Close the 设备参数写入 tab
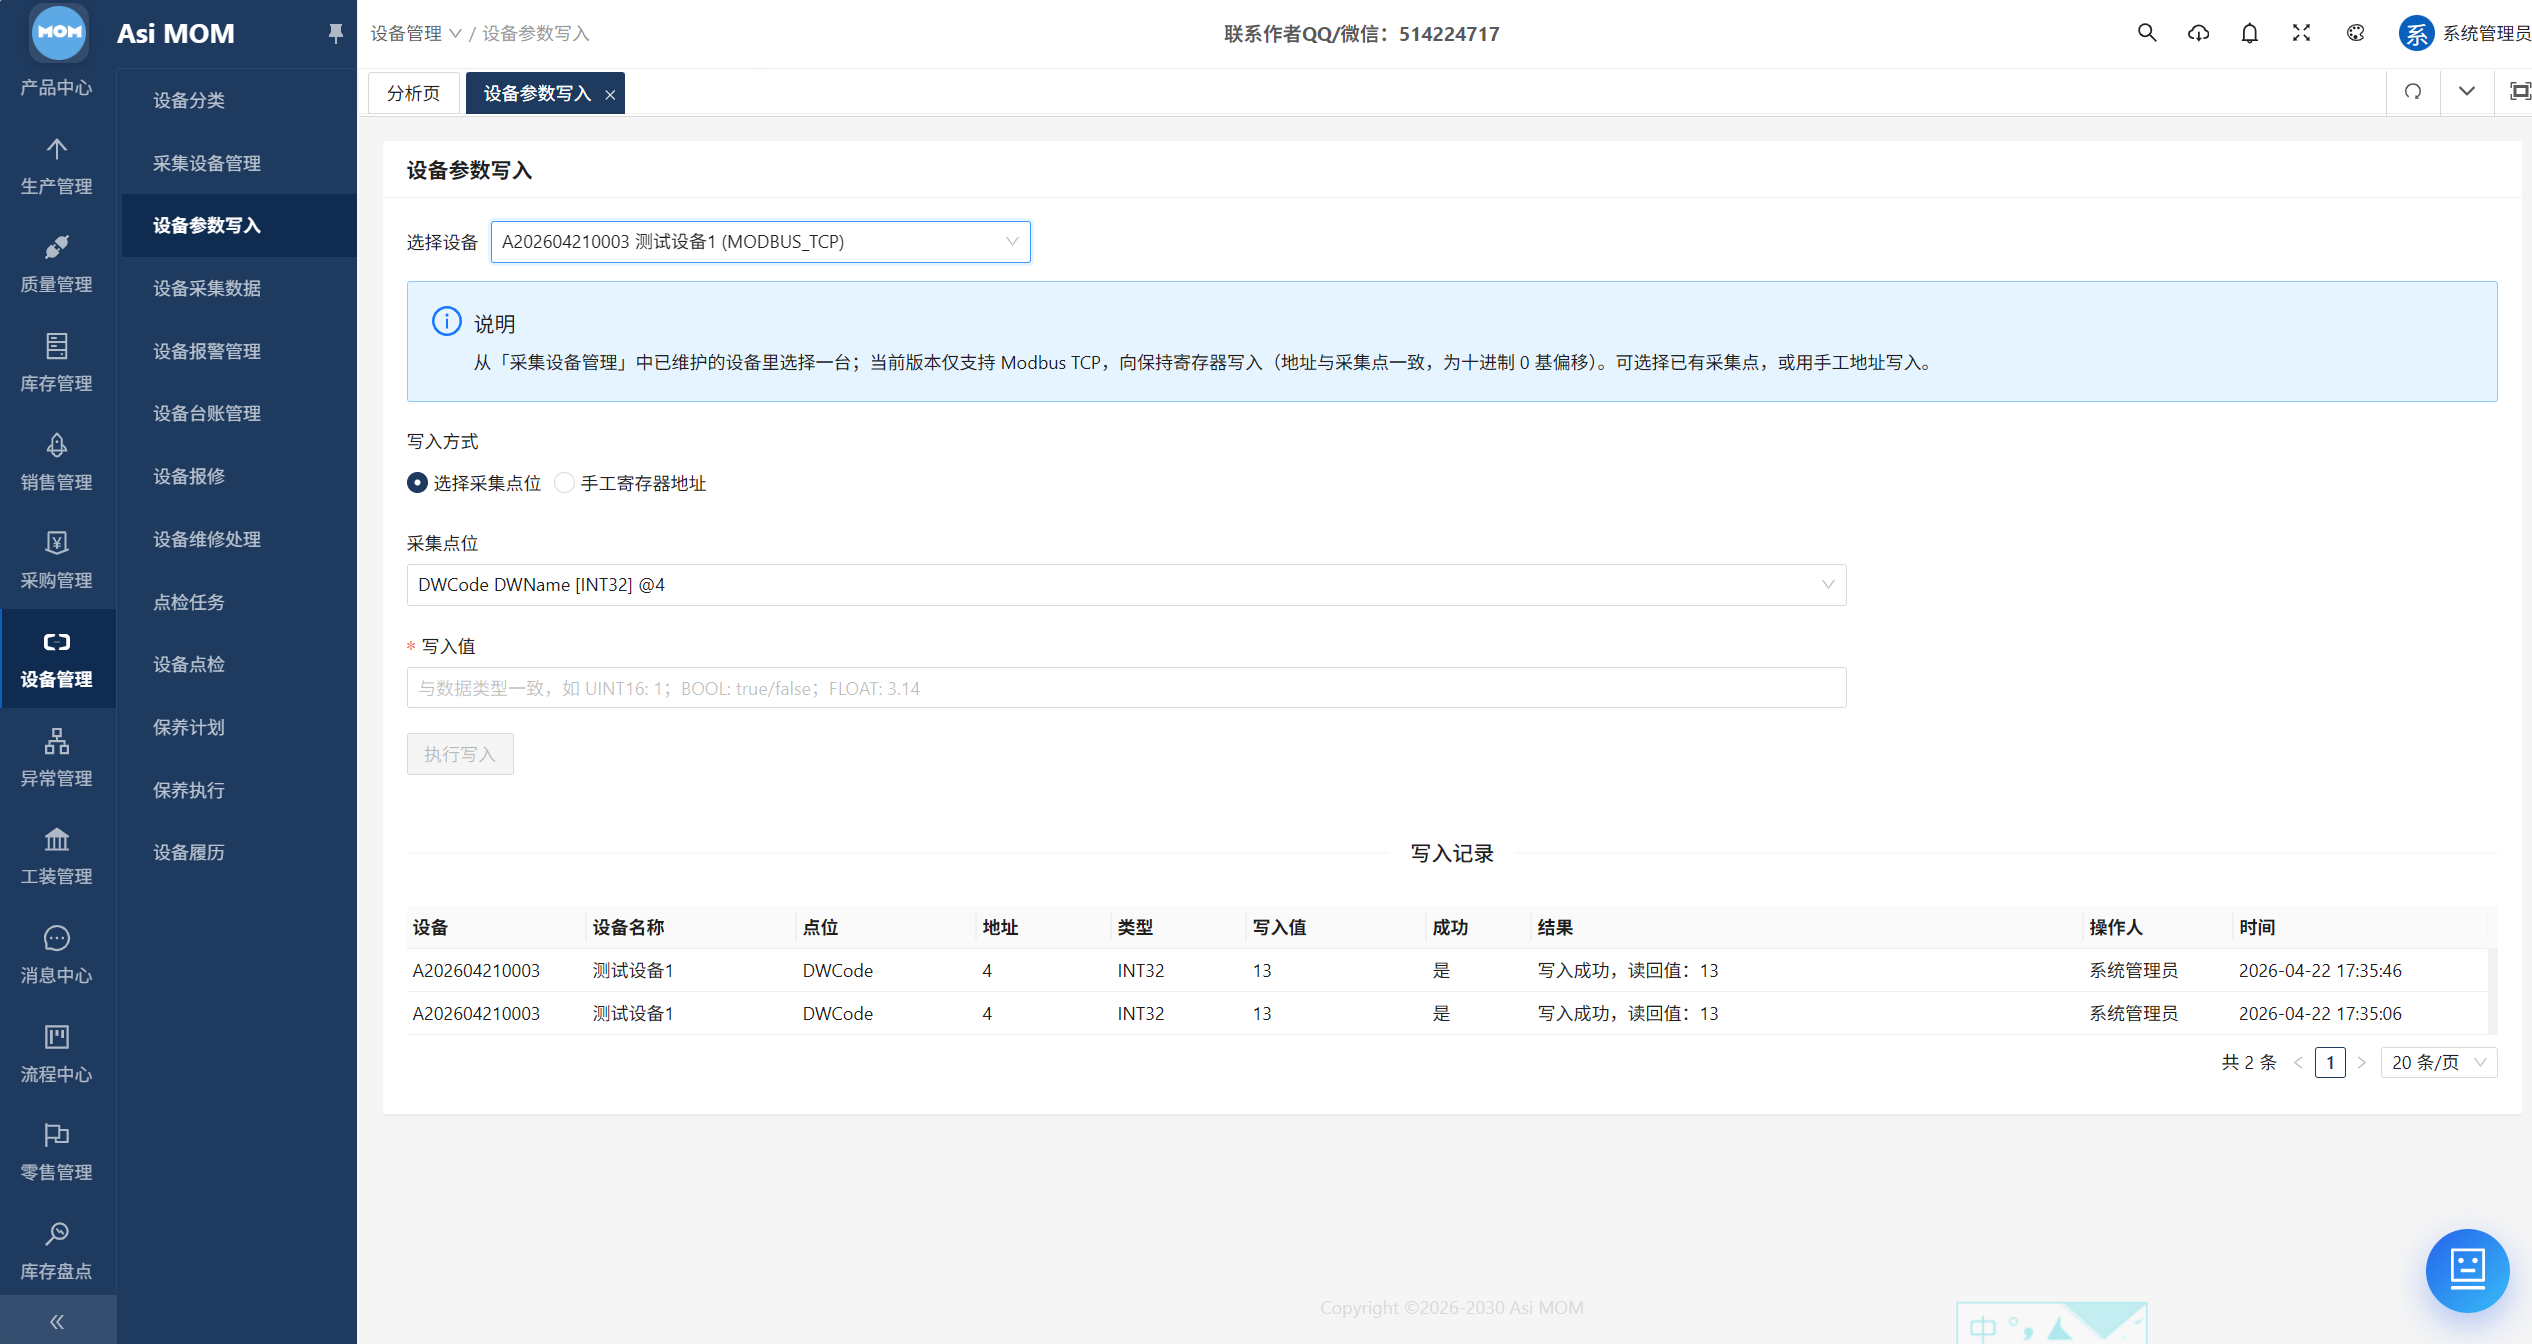 tap(610, 94)
